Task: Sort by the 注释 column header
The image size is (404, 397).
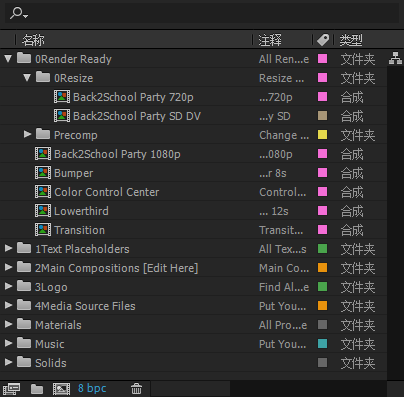Action: coord(270,40)
